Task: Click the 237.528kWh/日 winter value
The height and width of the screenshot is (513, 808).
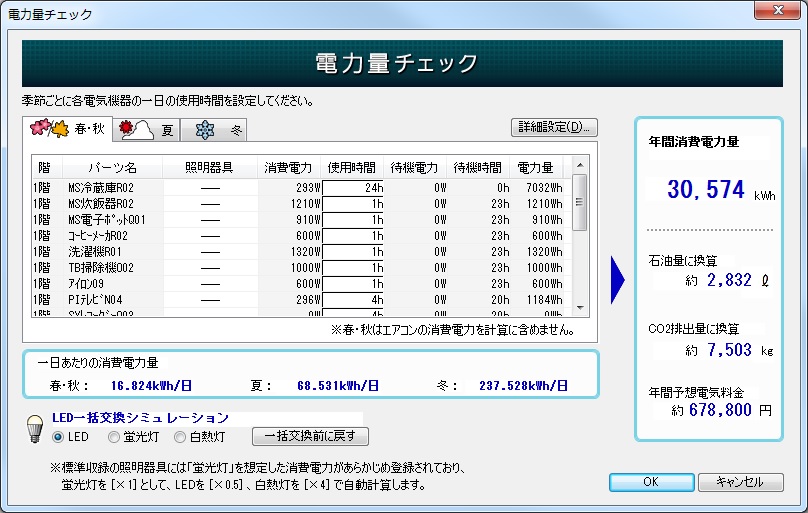Action: pos(524,386)
